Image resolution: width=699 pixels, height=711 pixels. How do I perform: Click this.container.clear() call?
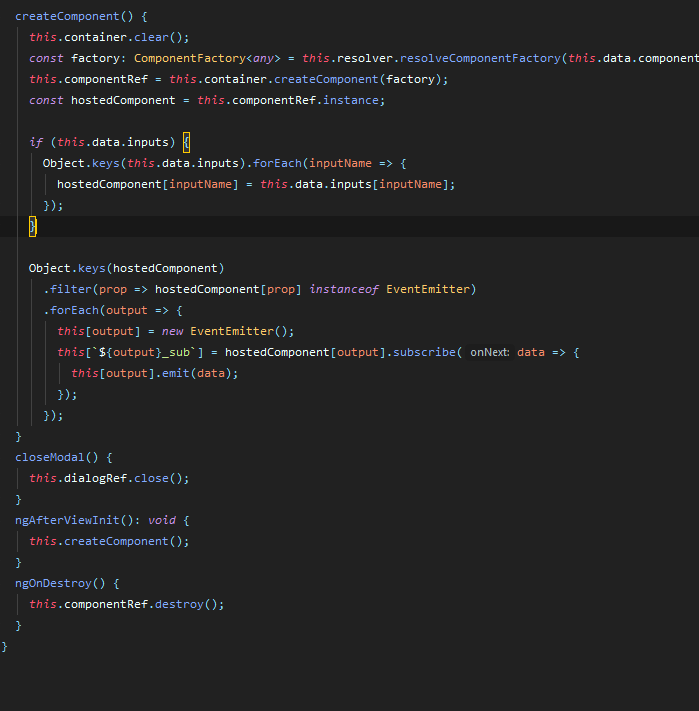[109, 37]
